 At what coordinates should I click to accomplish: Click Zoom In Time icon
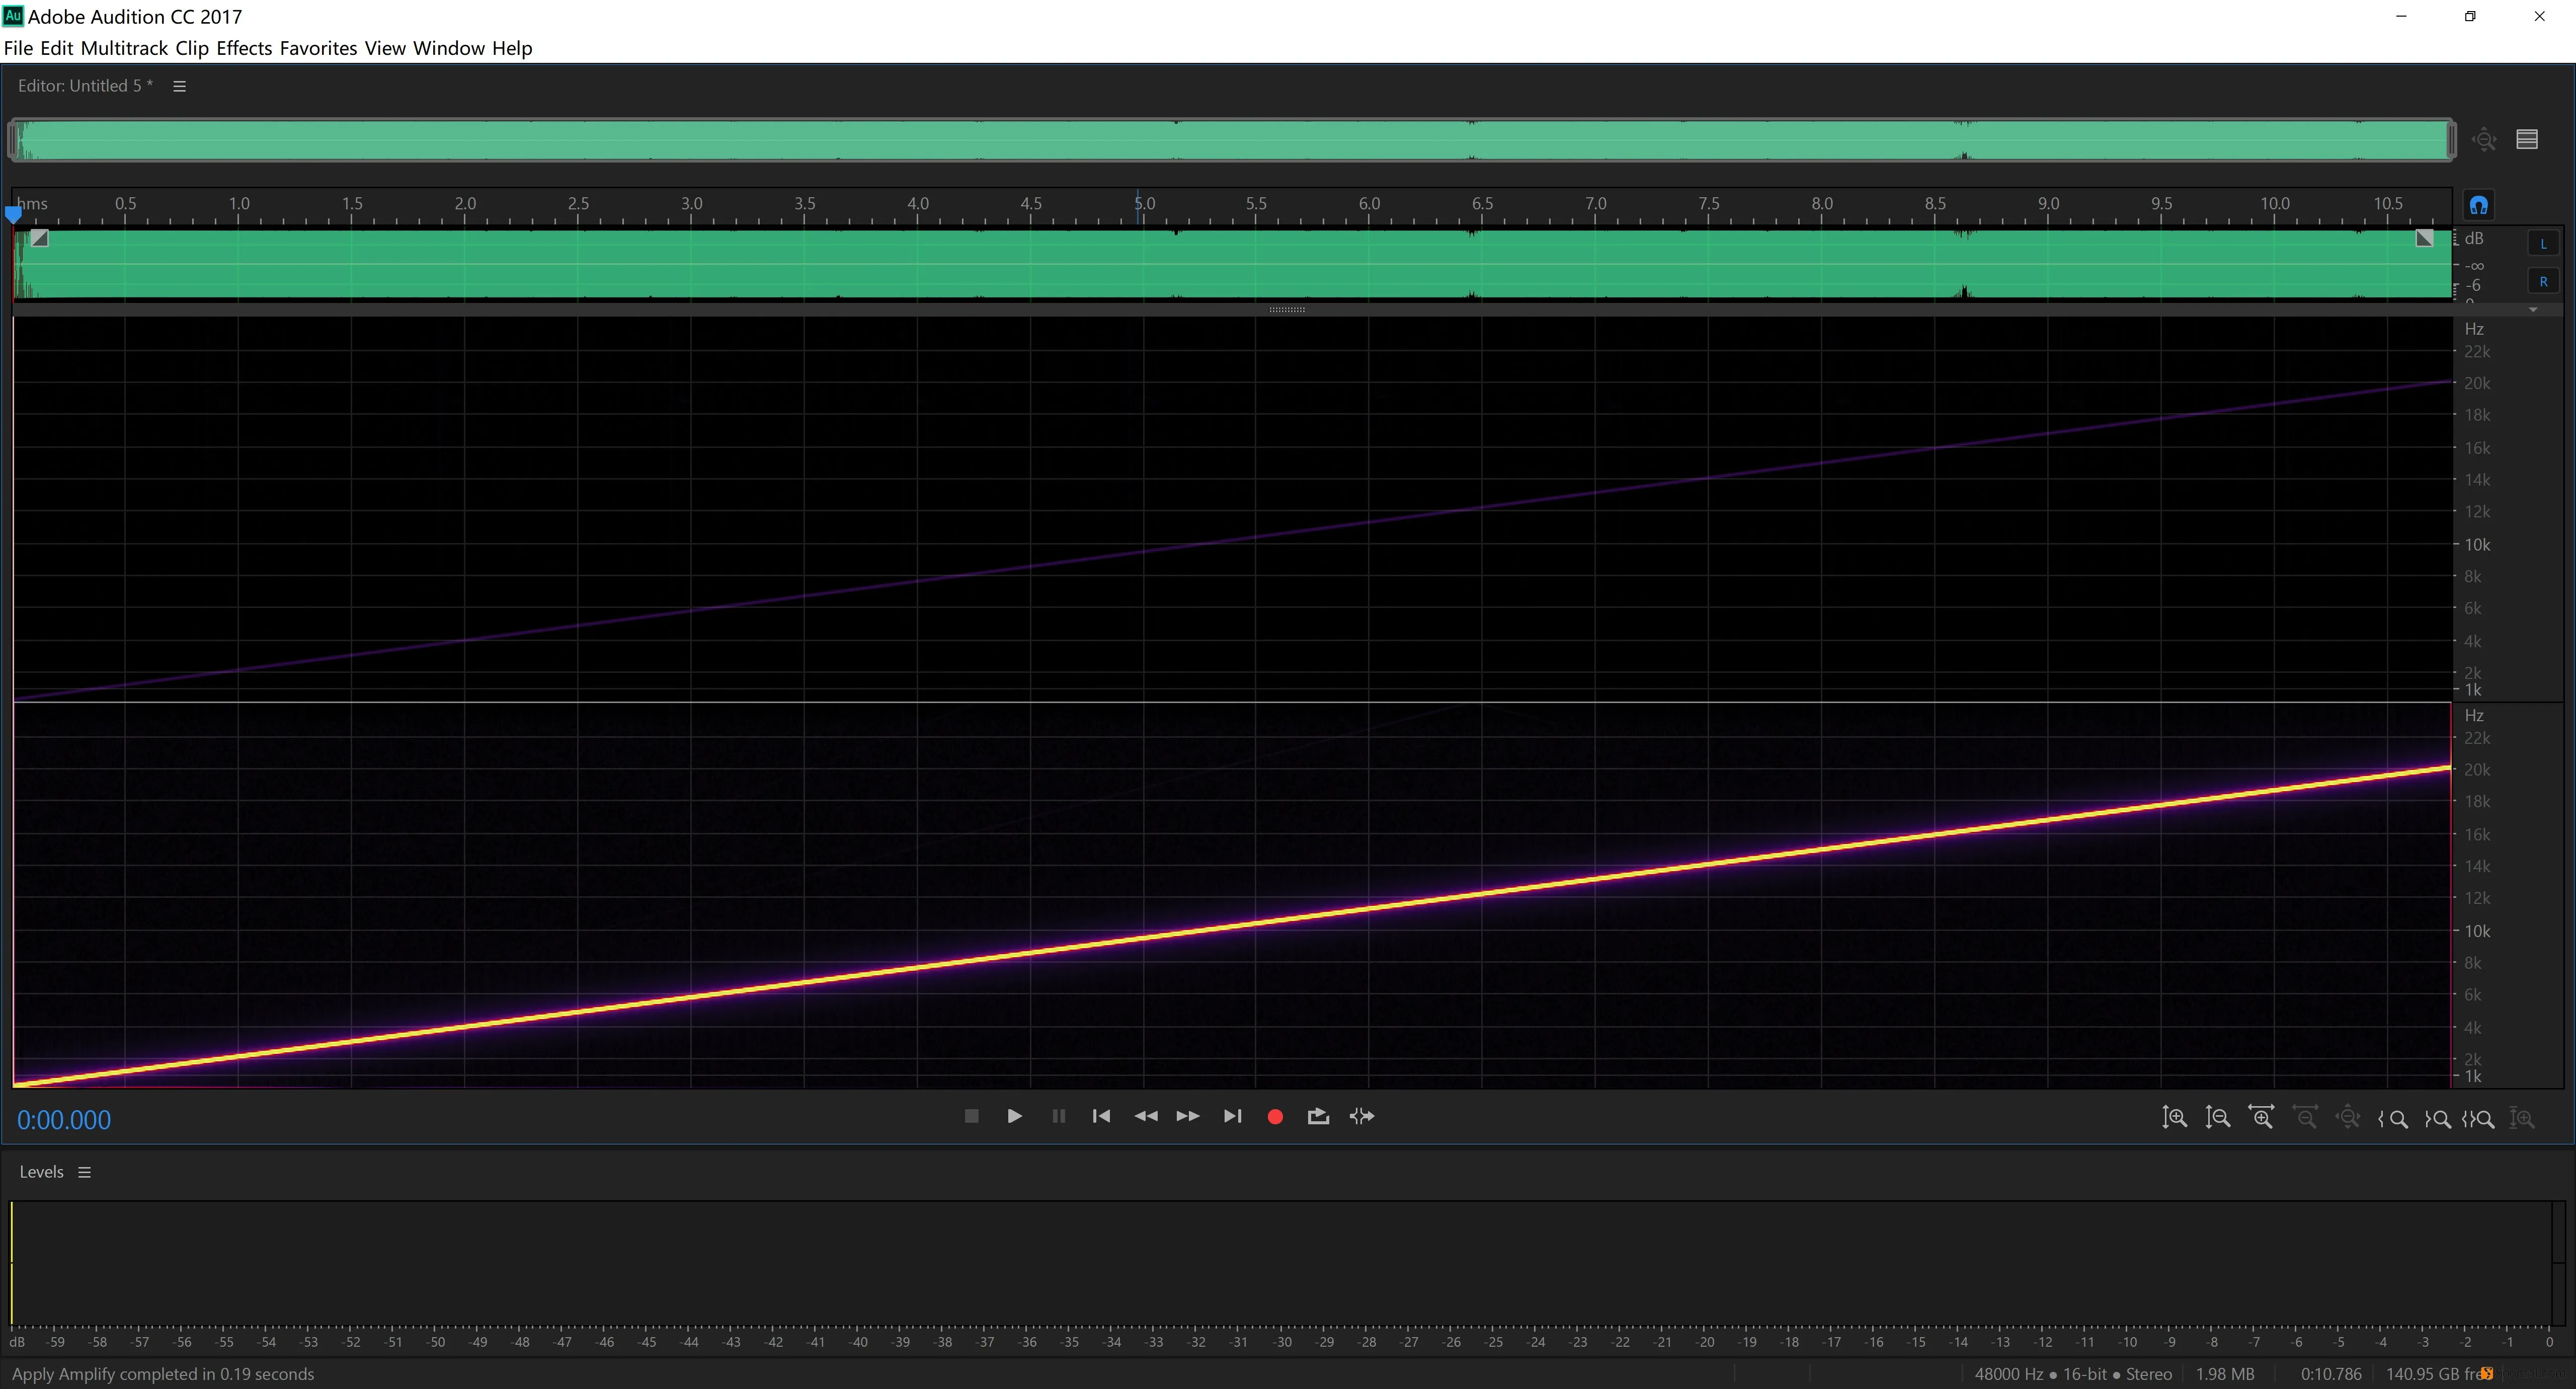[2261, 1118]
